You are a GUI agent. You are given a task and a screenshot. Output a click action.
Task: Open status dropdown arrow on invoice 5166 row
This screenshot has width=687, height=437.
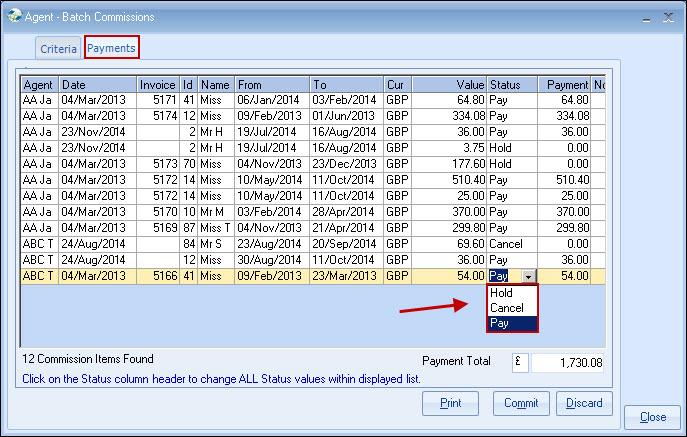click(529, 276)
